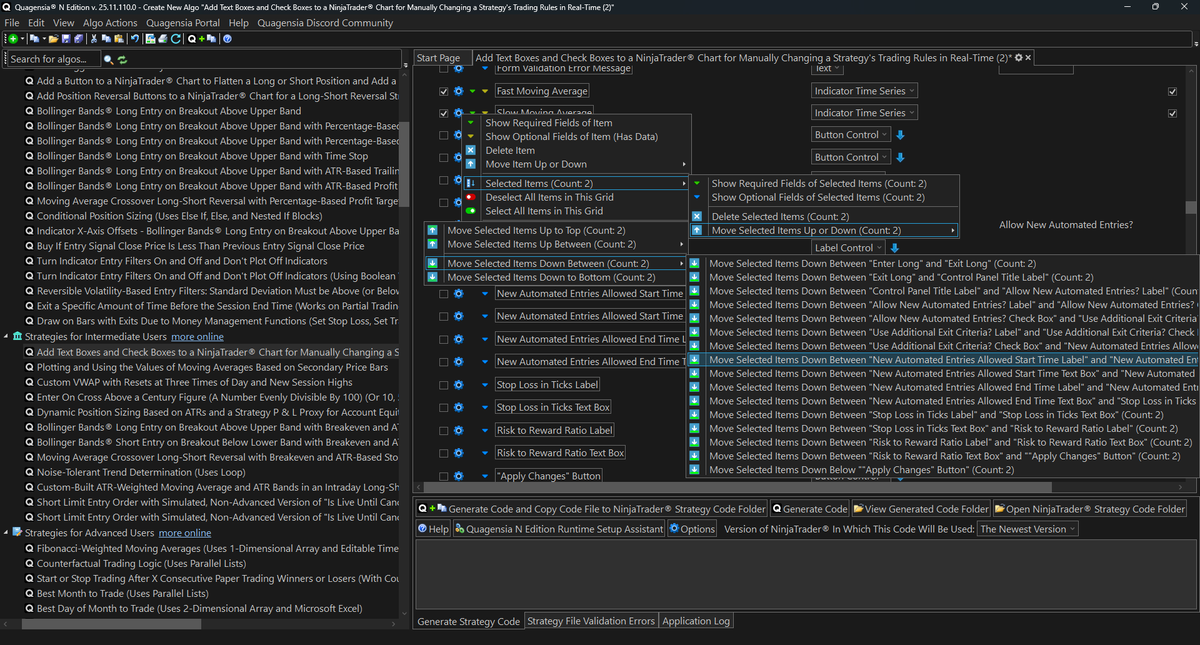Click View Generated Code Folder button
This screenshot has width=1200, height=645.
[921, 509]
